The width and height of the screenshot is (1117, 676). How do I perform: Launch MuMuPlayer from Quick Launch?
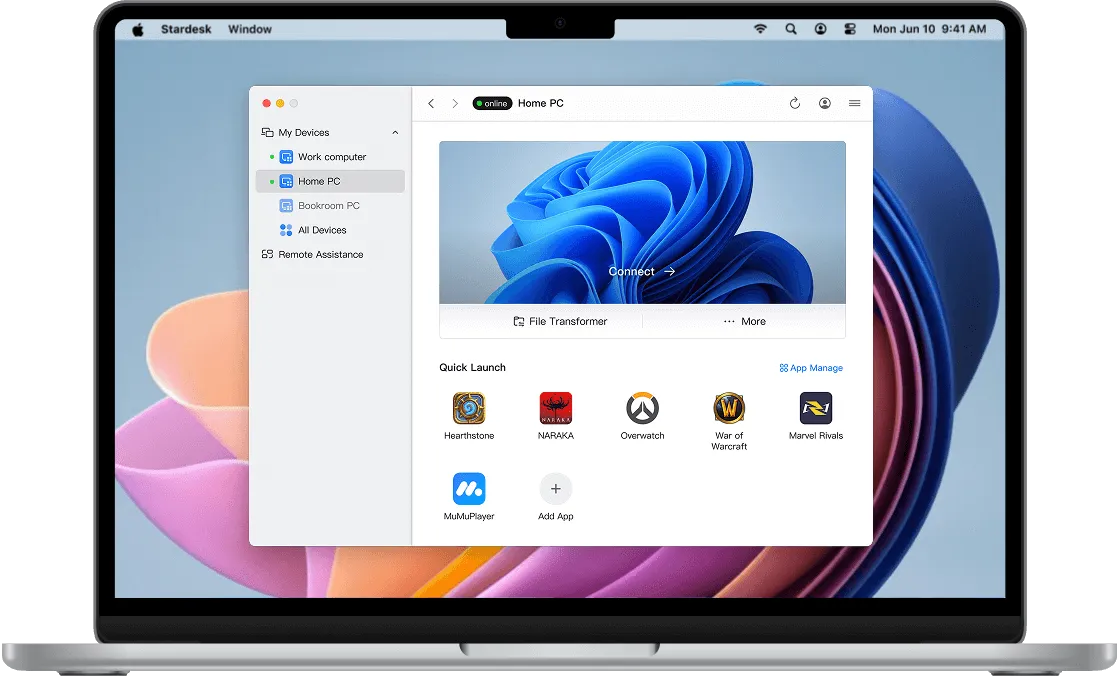pos(468,488)
